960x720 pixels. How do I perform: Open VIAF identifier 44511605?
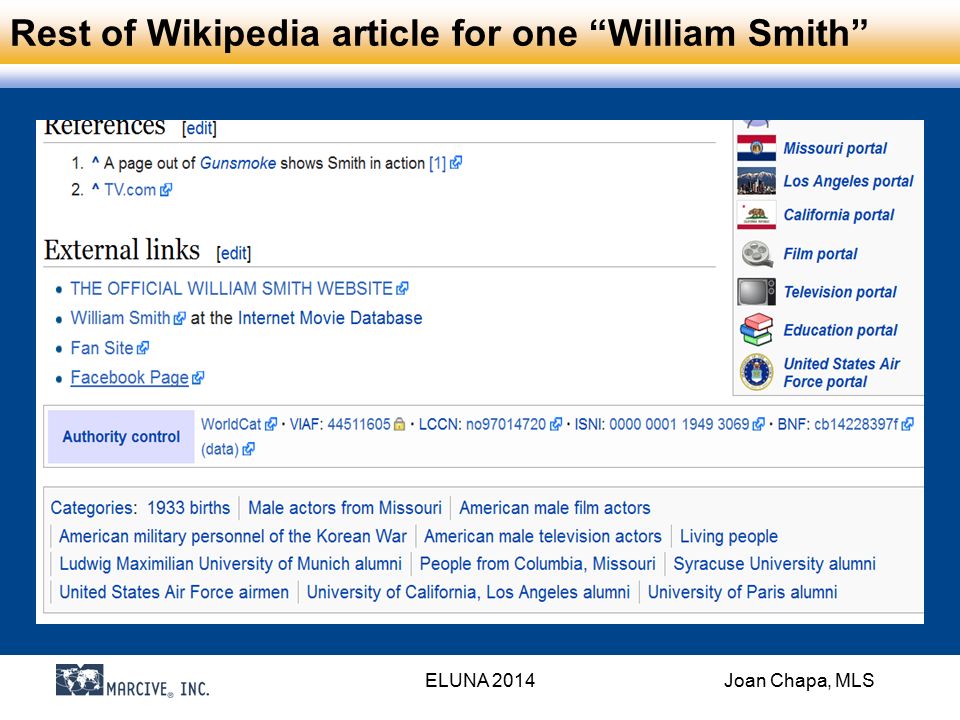[x=359, y=424]
